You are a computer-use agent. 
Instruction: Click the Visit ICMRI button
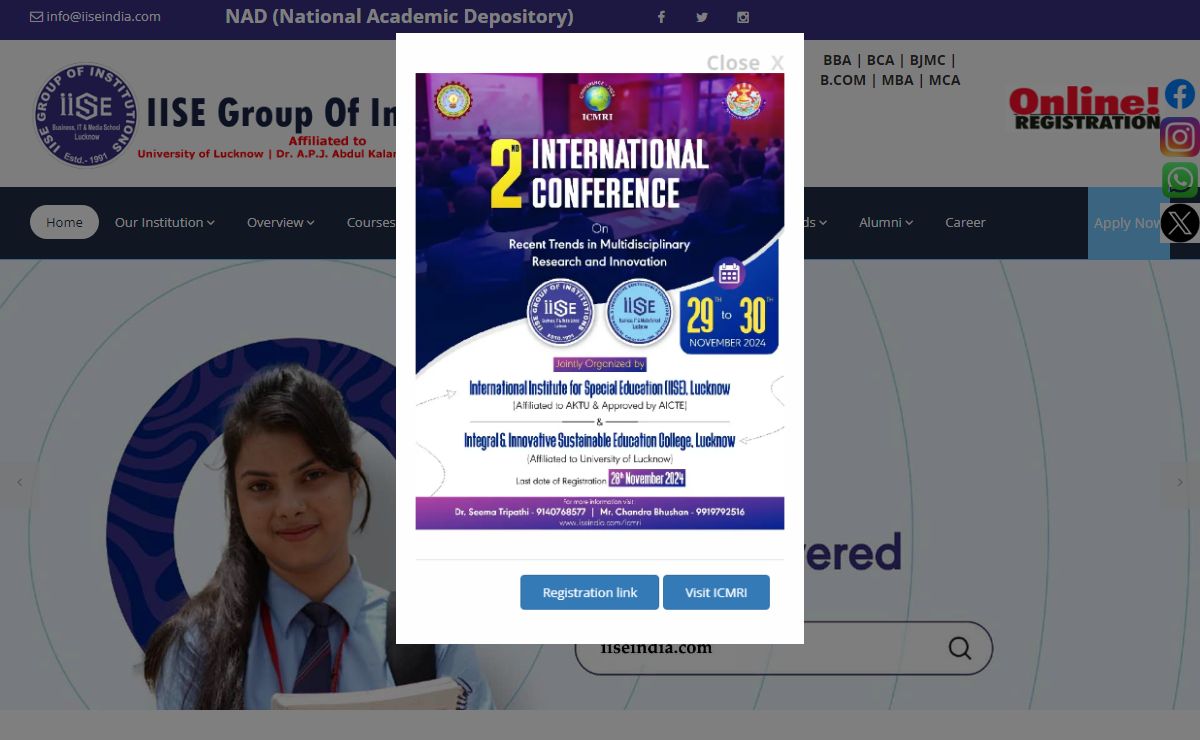[x=716, y=592]
